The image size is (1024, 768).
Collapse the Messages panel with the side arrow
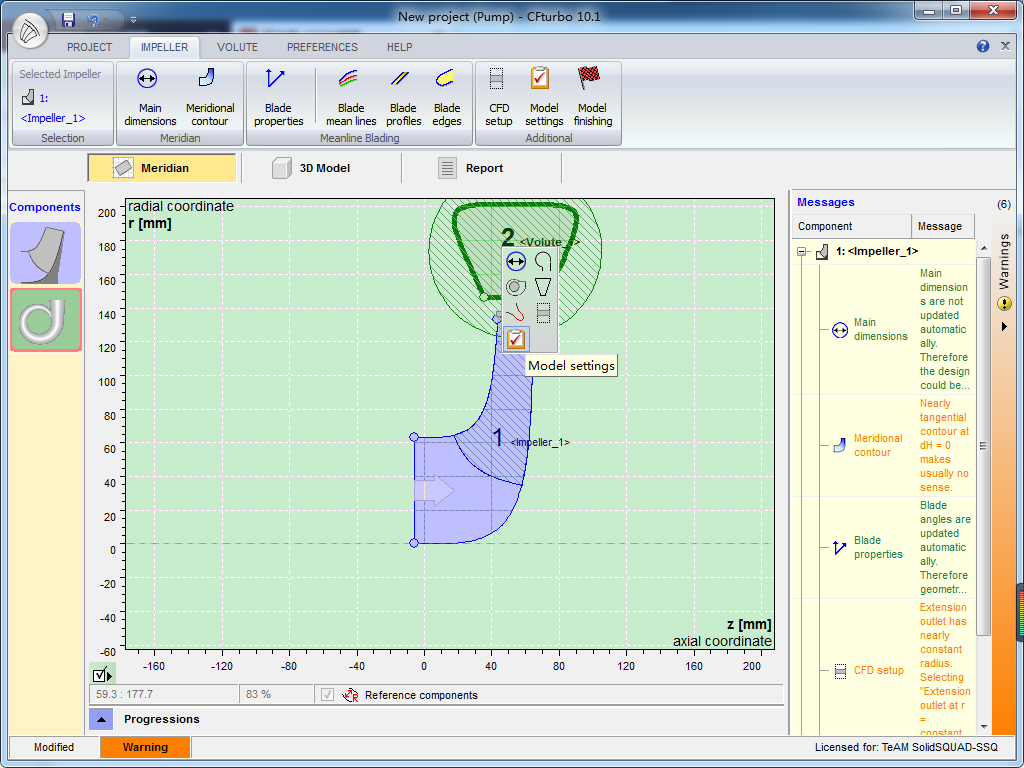(x=1004, y=327)
